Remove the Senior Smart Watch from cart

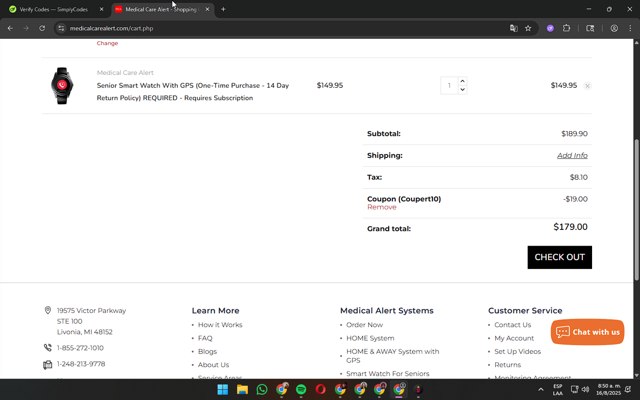coord(587,86)
